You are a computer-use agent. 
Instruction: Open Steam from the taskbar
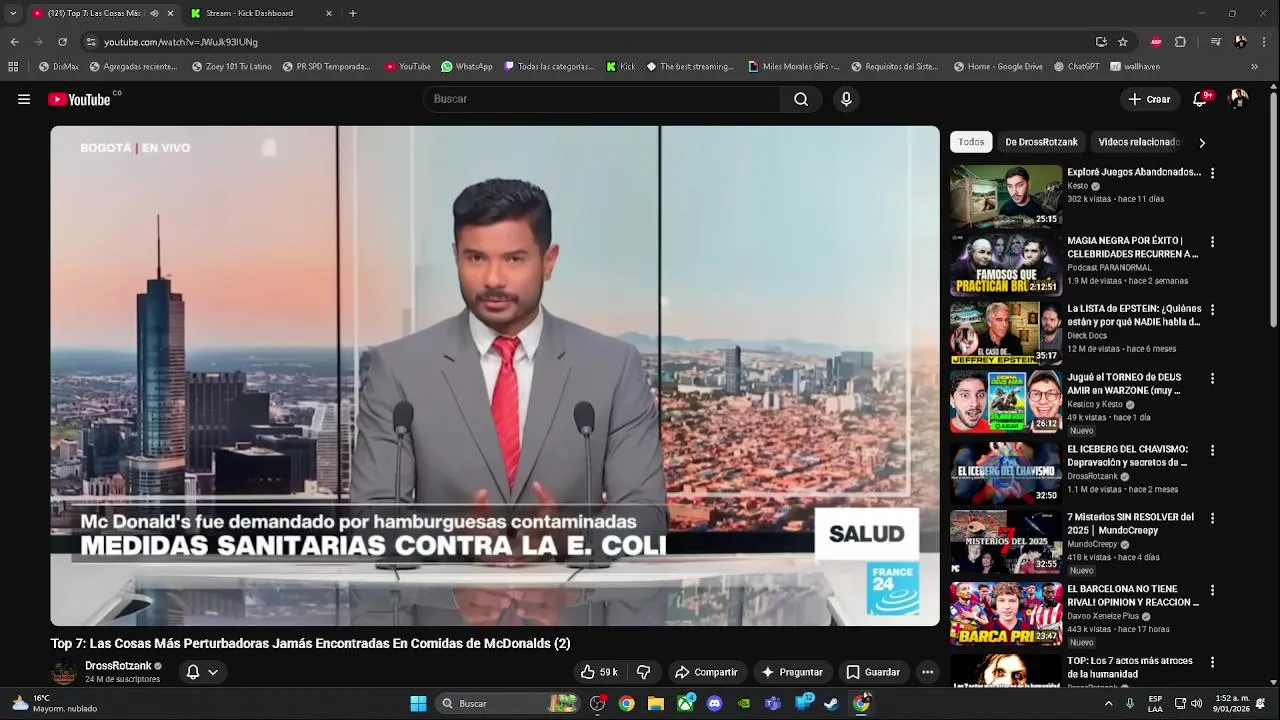coord(831,703)
